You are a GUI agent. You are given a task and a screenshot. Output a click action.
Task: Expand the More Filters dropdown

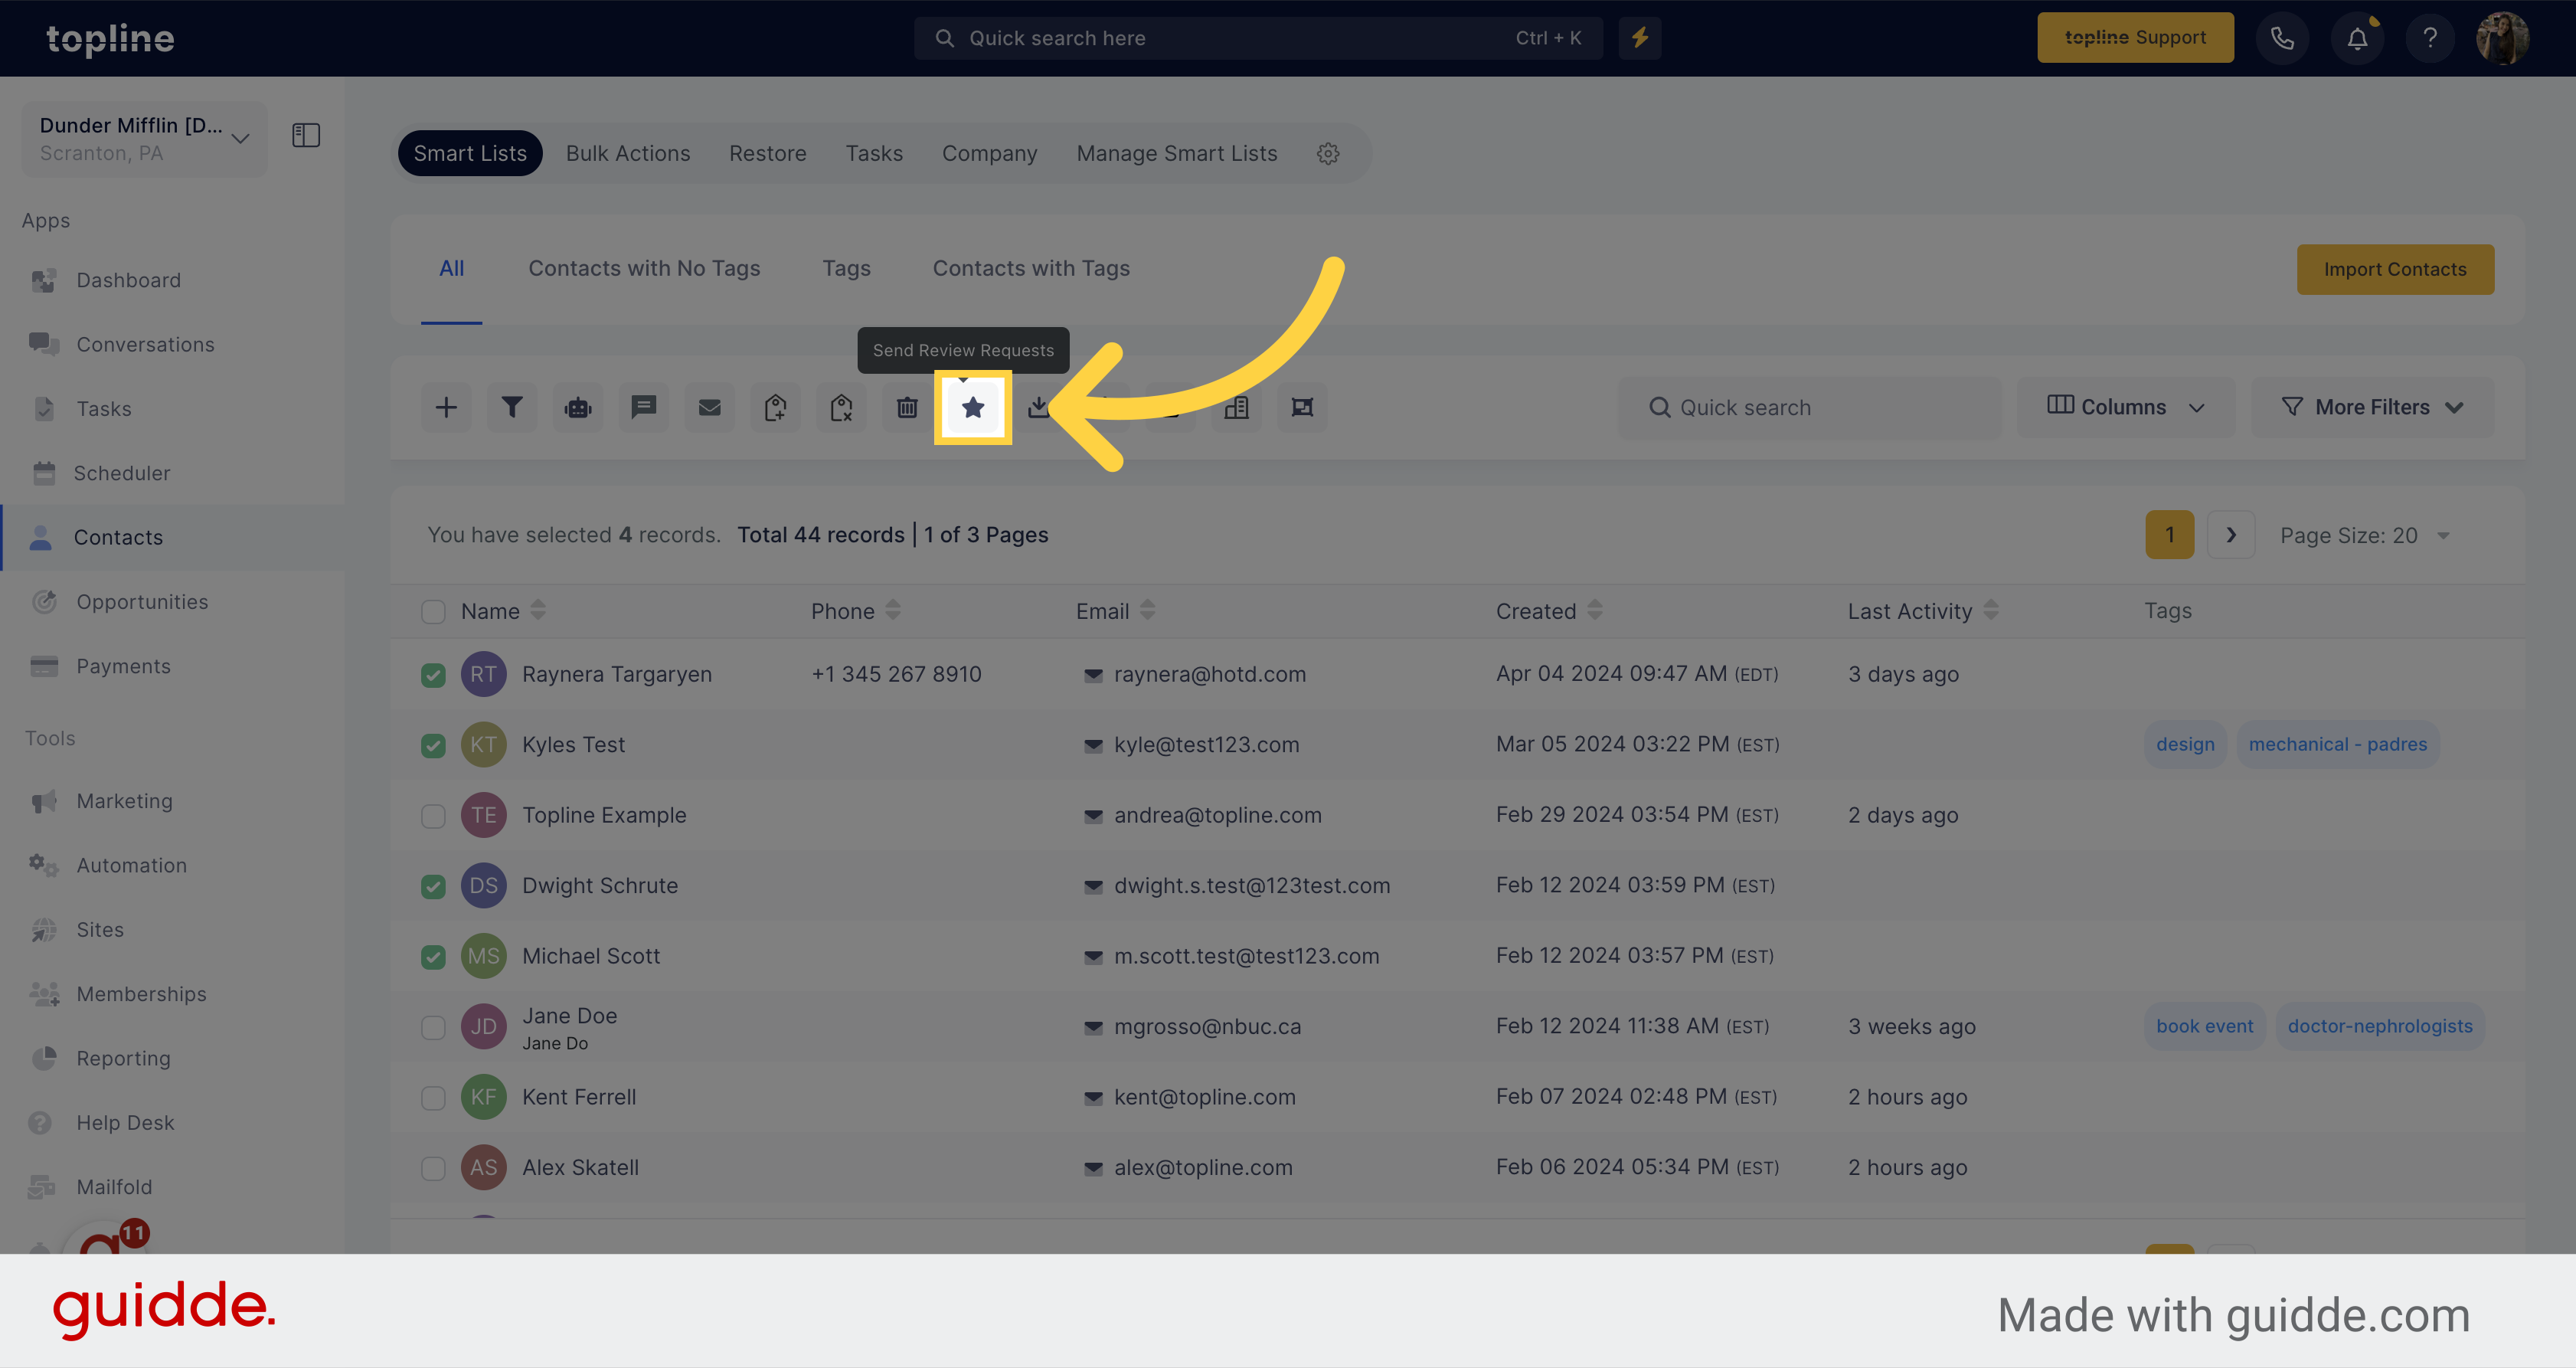pyautogui.click(x=2372, y=405)
